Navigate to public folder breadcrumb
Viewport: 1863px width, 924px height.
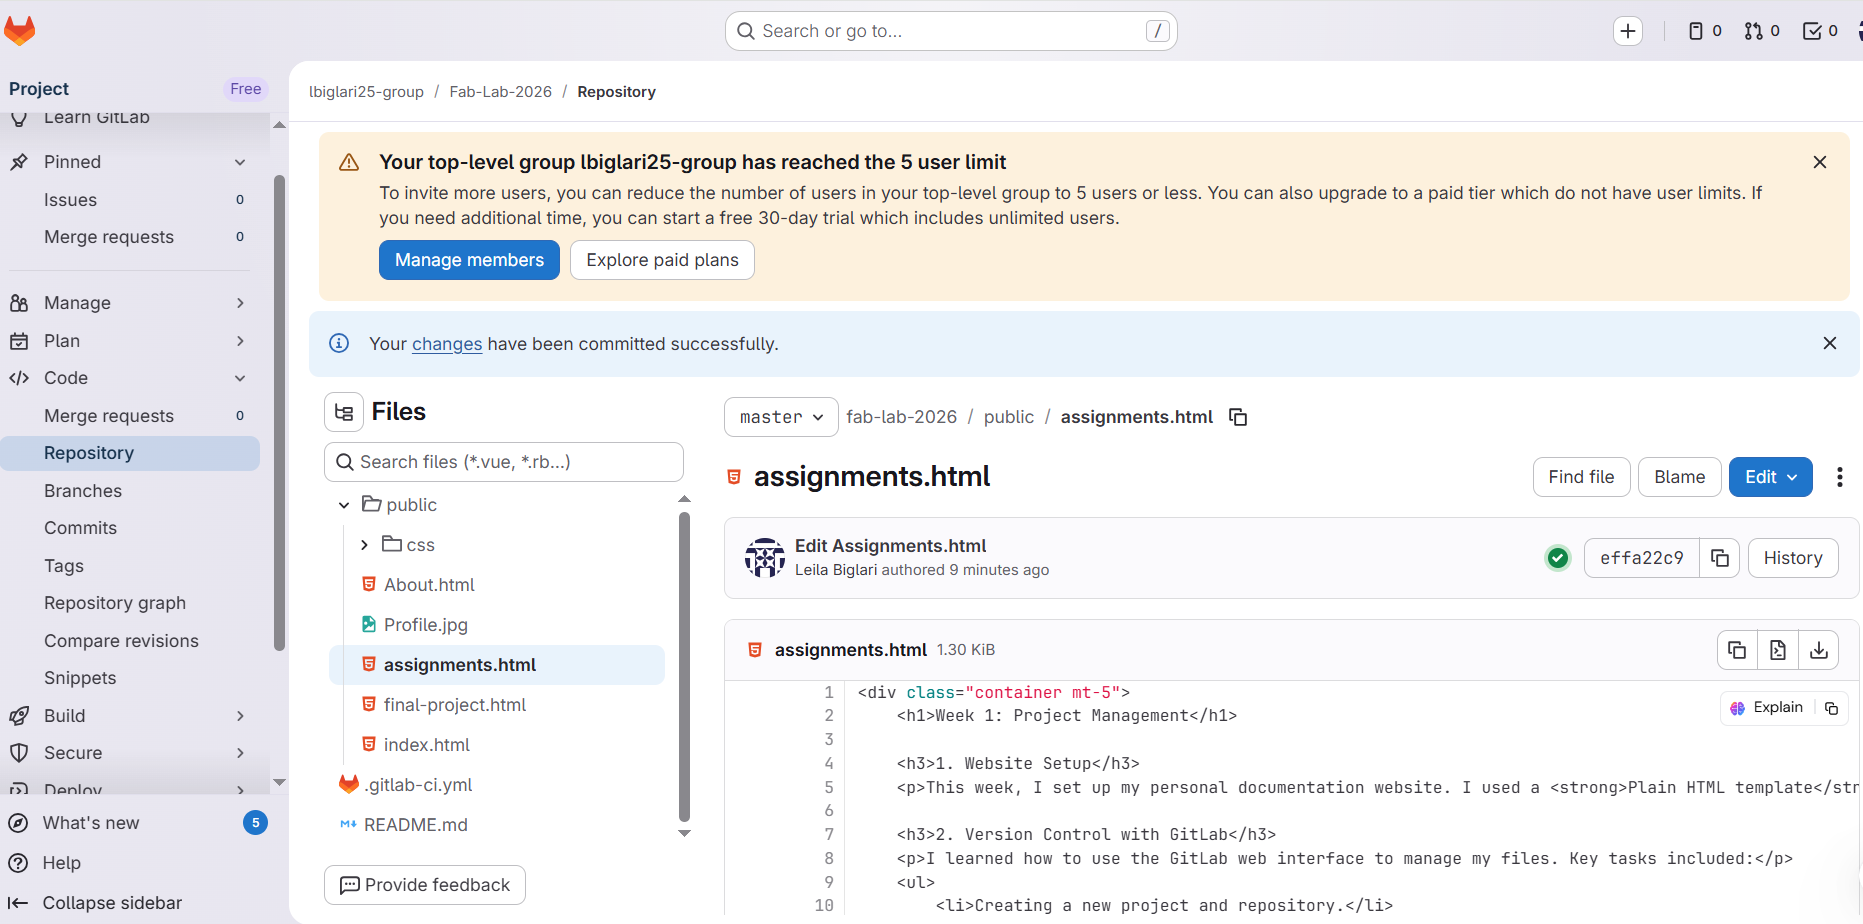(x=1008, y=417)
